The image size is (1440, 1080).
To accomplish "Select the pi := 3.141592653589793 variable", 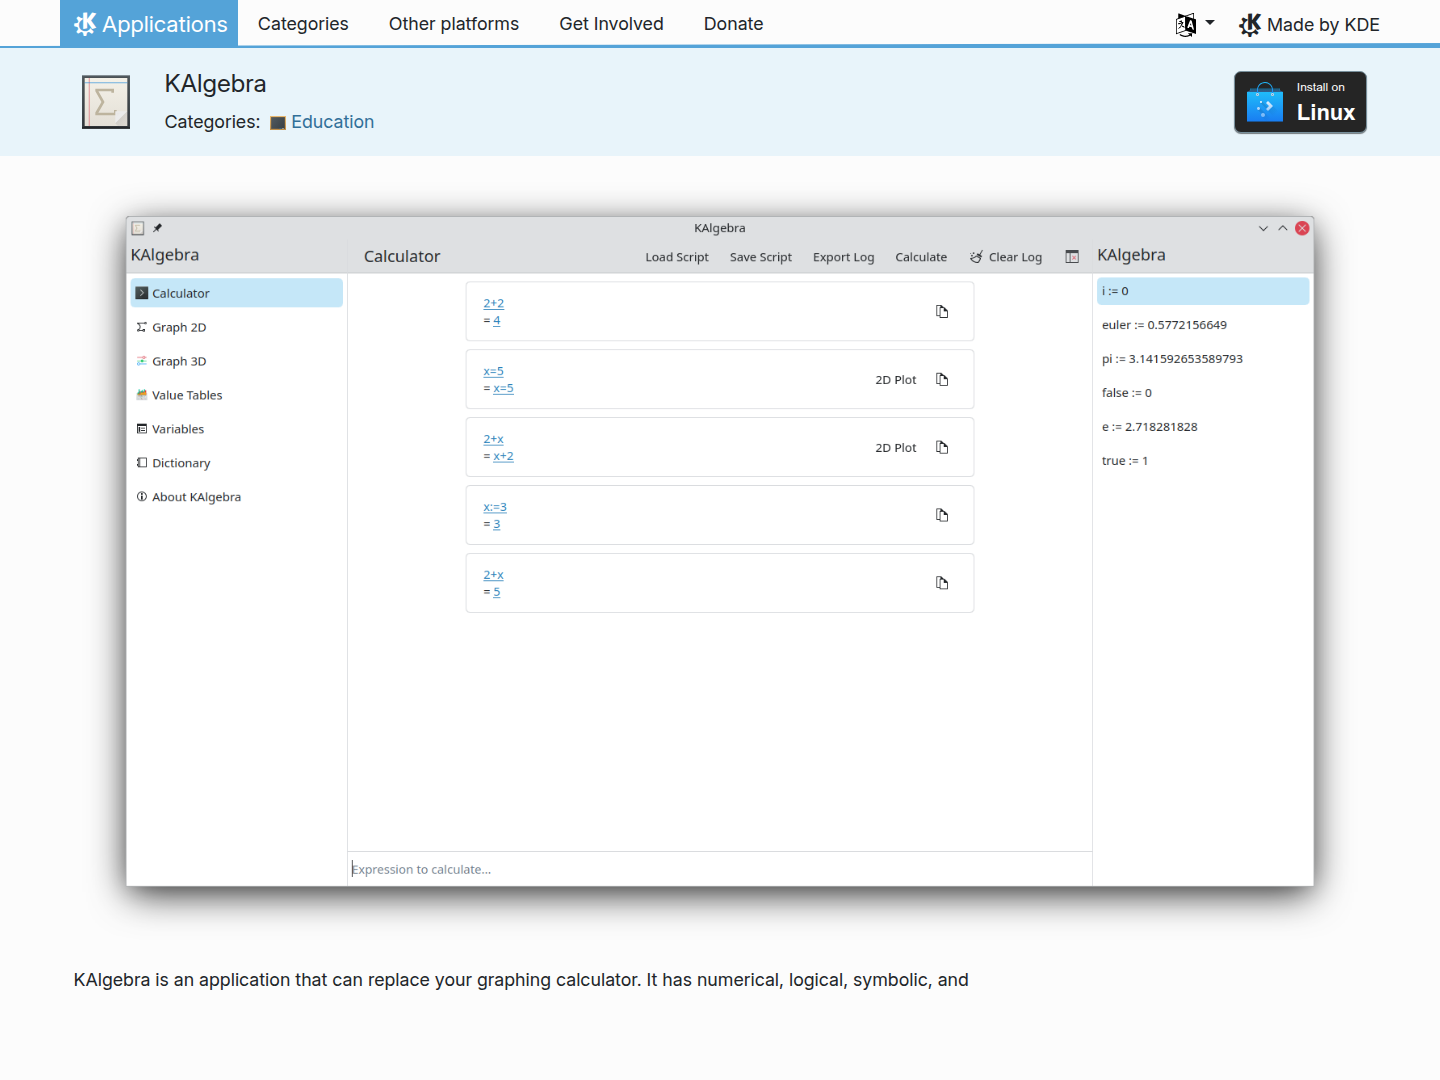I will tap(1203, 359).
